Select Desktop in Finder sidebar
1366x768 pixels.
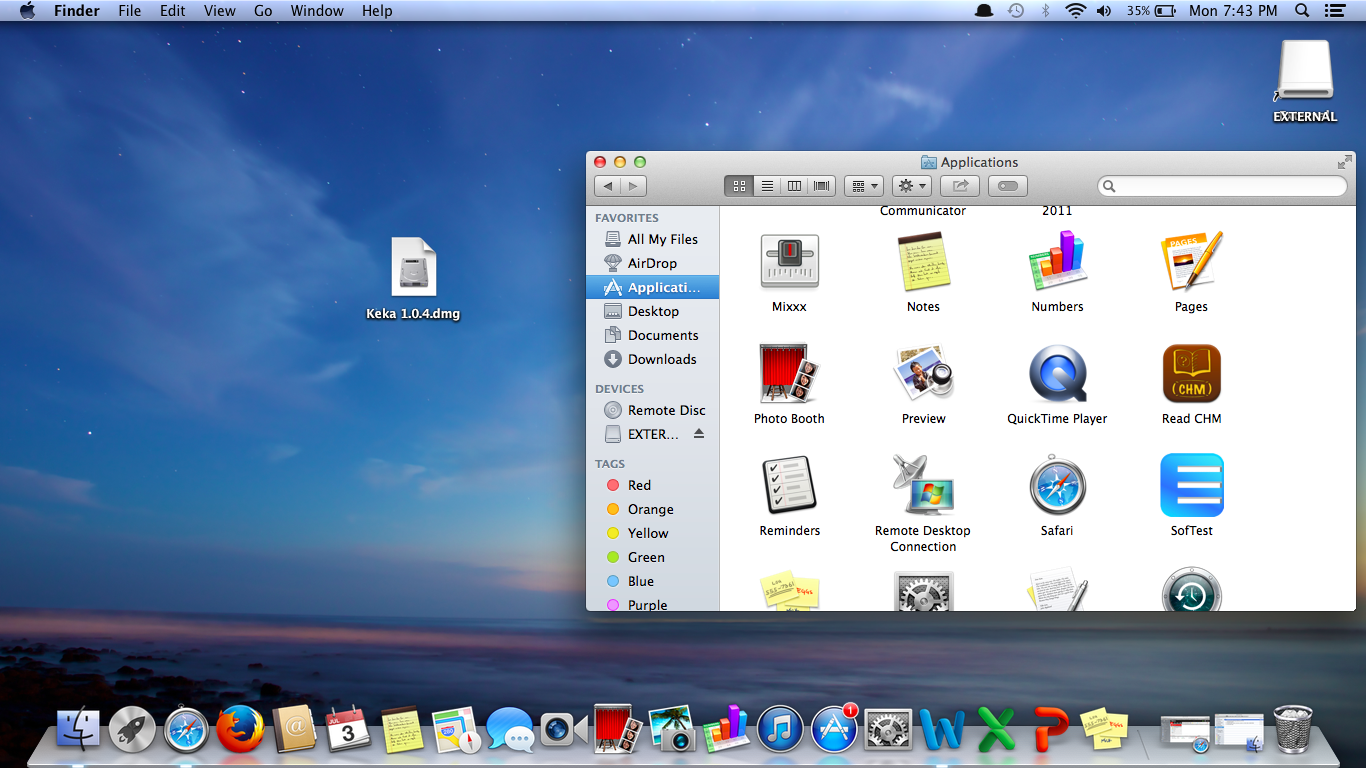click(x=652, y=311)
